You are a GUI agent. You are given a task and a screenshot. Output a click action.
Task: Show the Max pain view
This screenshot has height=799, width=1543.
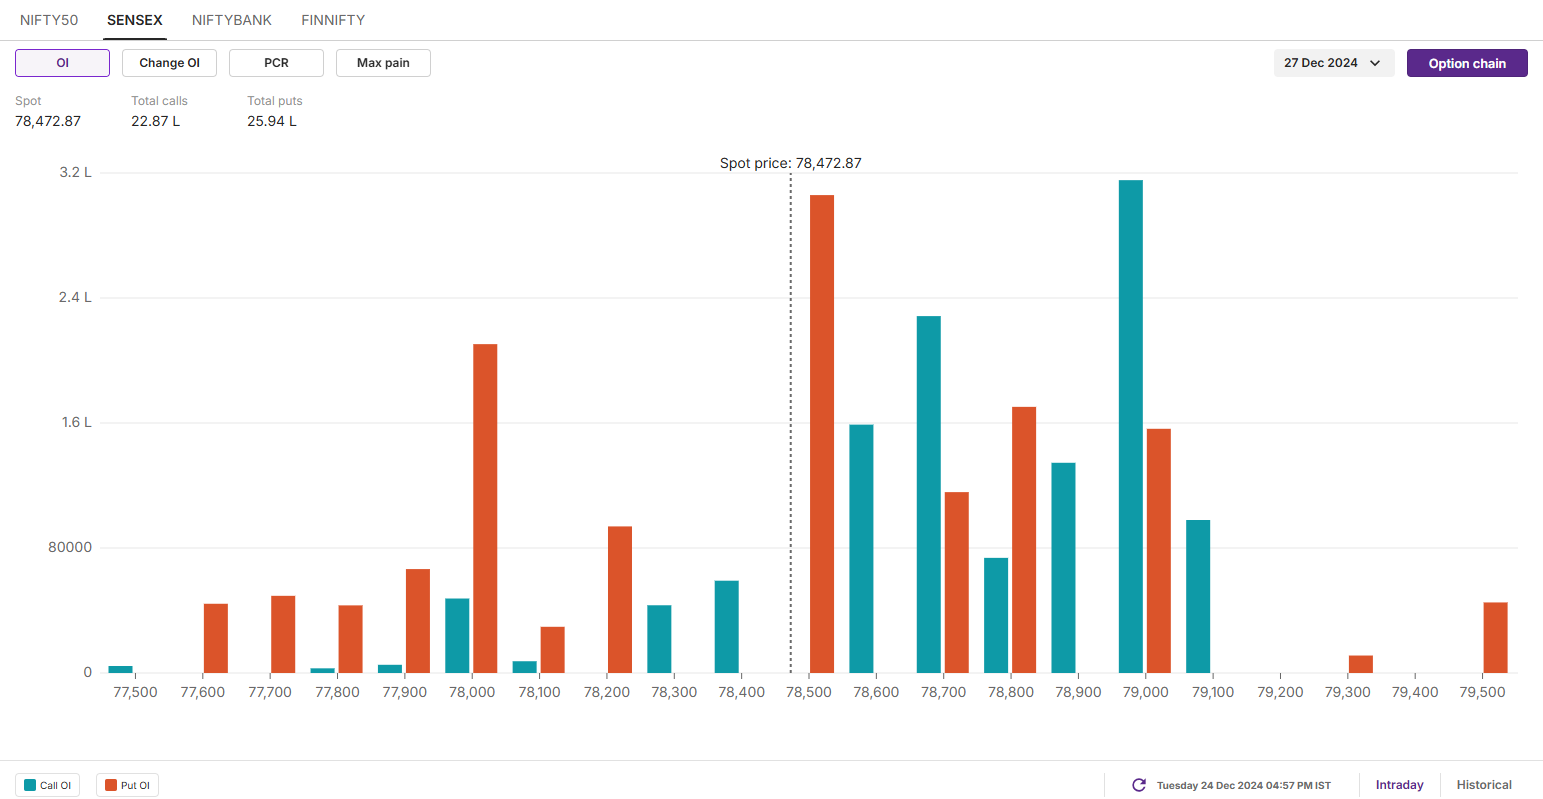click(x=383, y=63)
